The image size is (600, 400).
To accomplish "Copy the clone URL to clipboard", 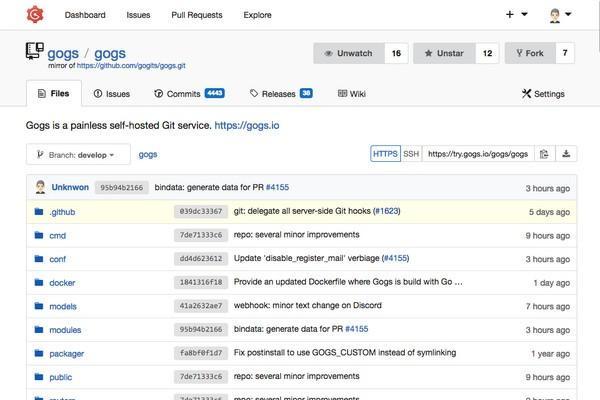I will coord(544,154).
